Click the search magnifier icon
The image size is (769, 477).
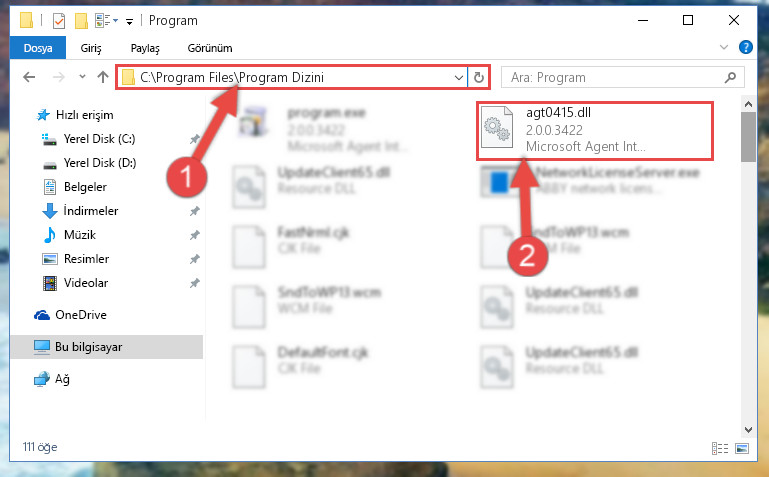click(x=730, y=77)
